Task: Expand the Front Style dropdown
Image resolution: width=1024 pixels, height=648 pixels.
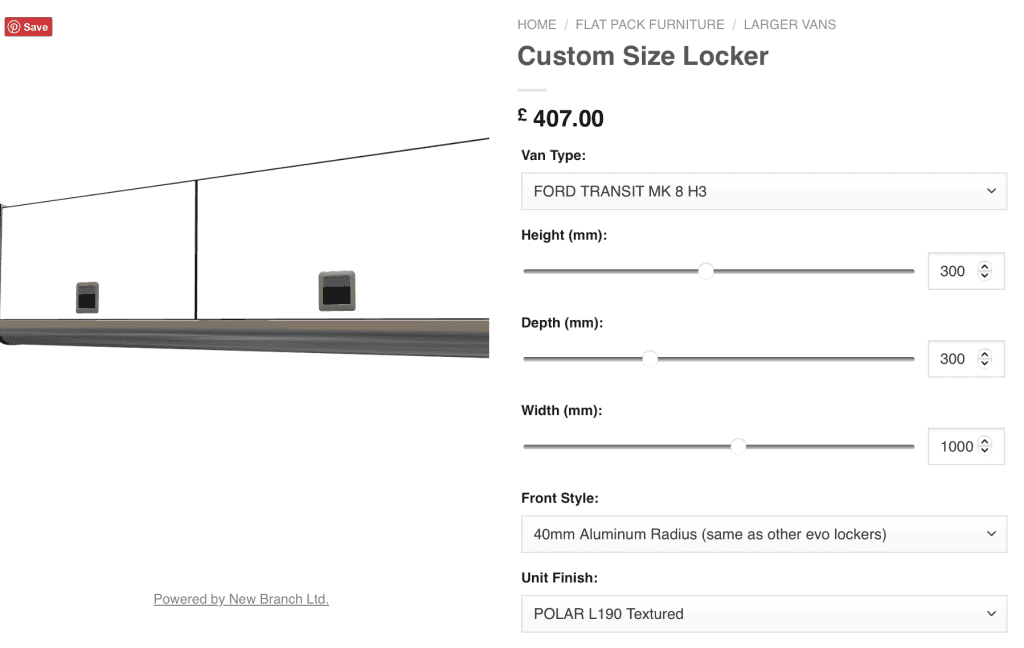Action: [x=763, y=534]
